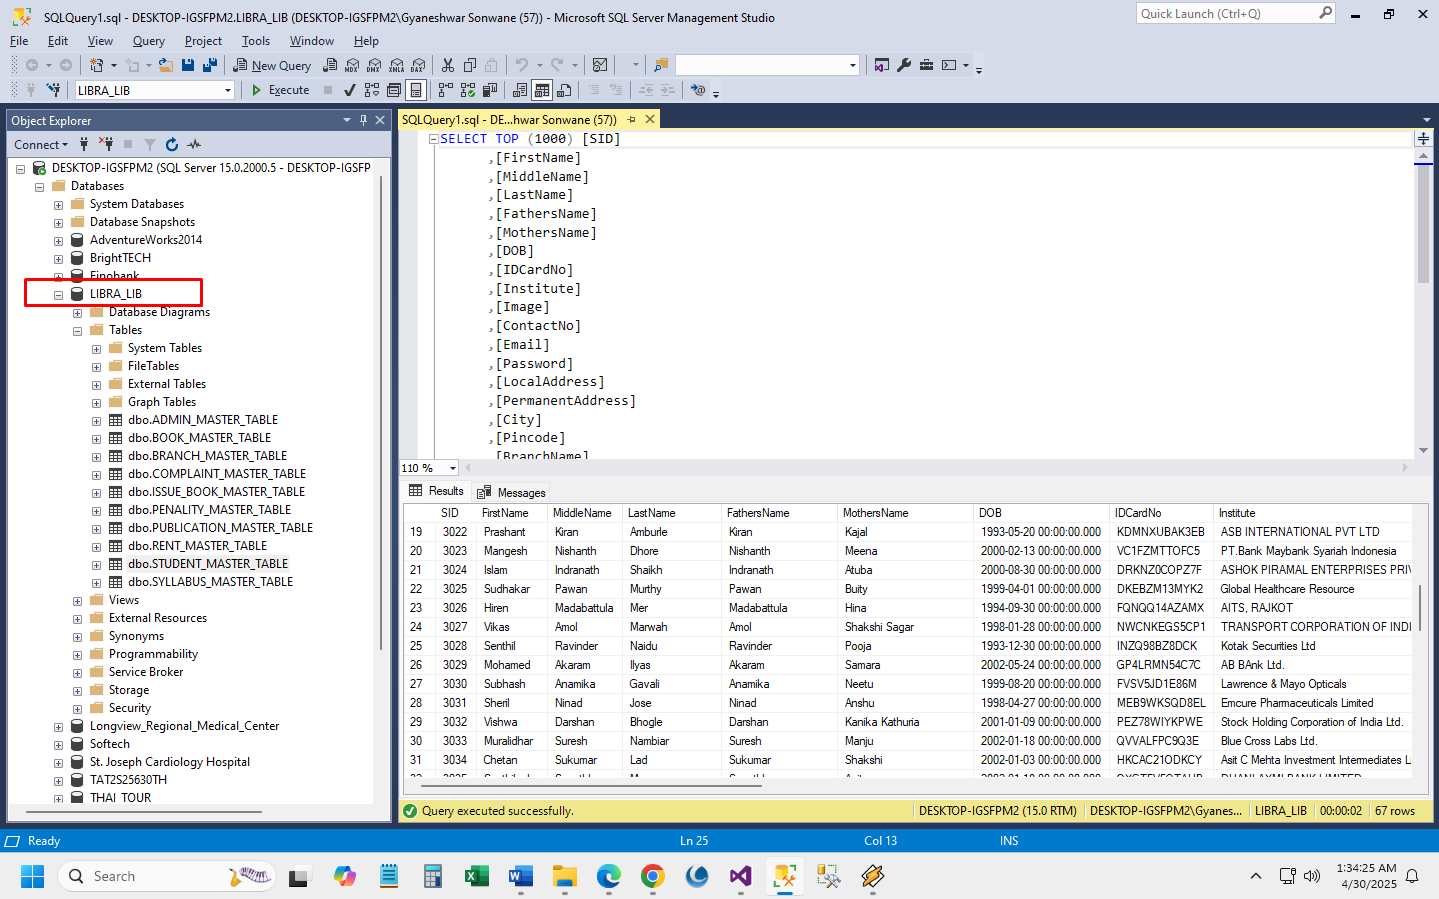Collapse the Tables folder node

[x=77, y=331]
